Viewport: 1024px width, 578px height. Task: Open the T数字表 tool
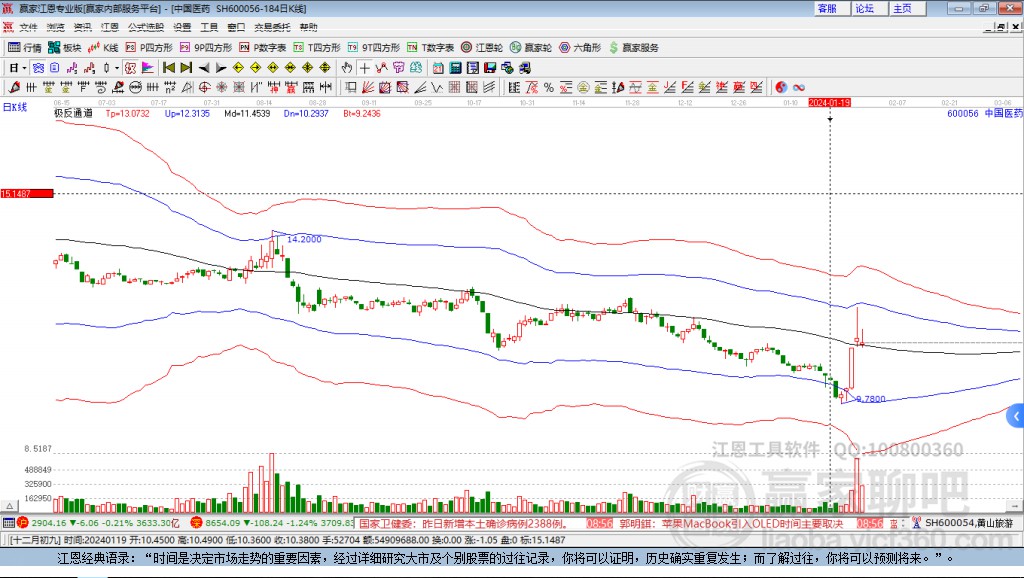click(430, 47)
